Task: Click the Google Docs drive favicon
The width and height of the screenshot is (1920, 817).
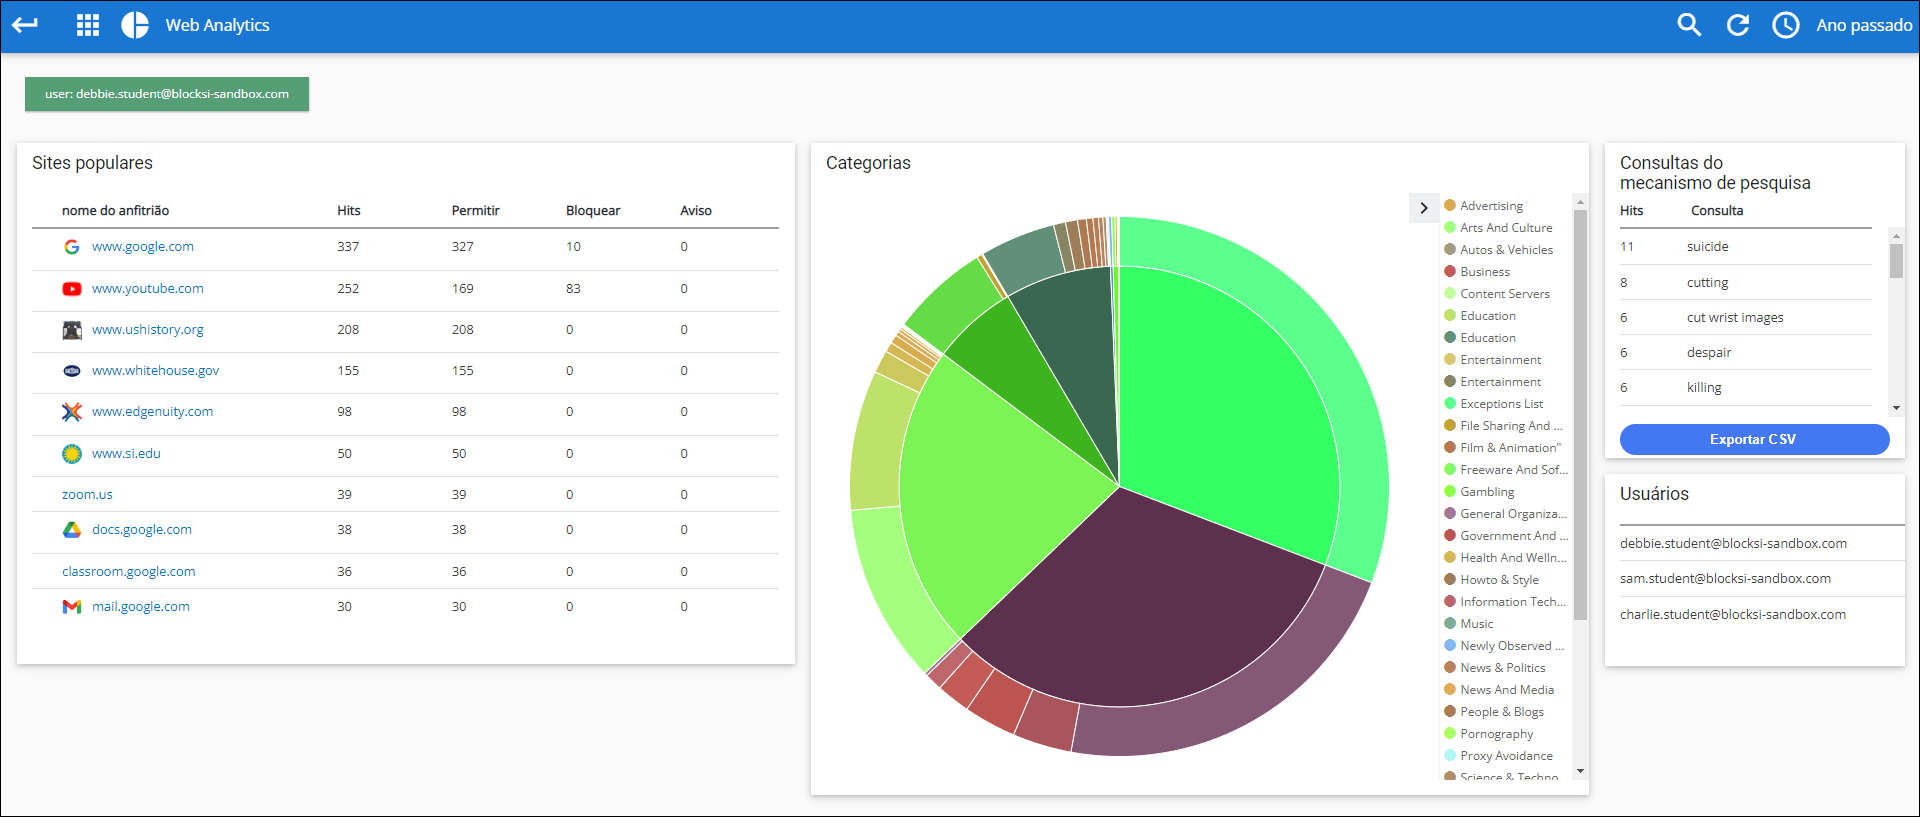Action: click(x=72, y=530)
